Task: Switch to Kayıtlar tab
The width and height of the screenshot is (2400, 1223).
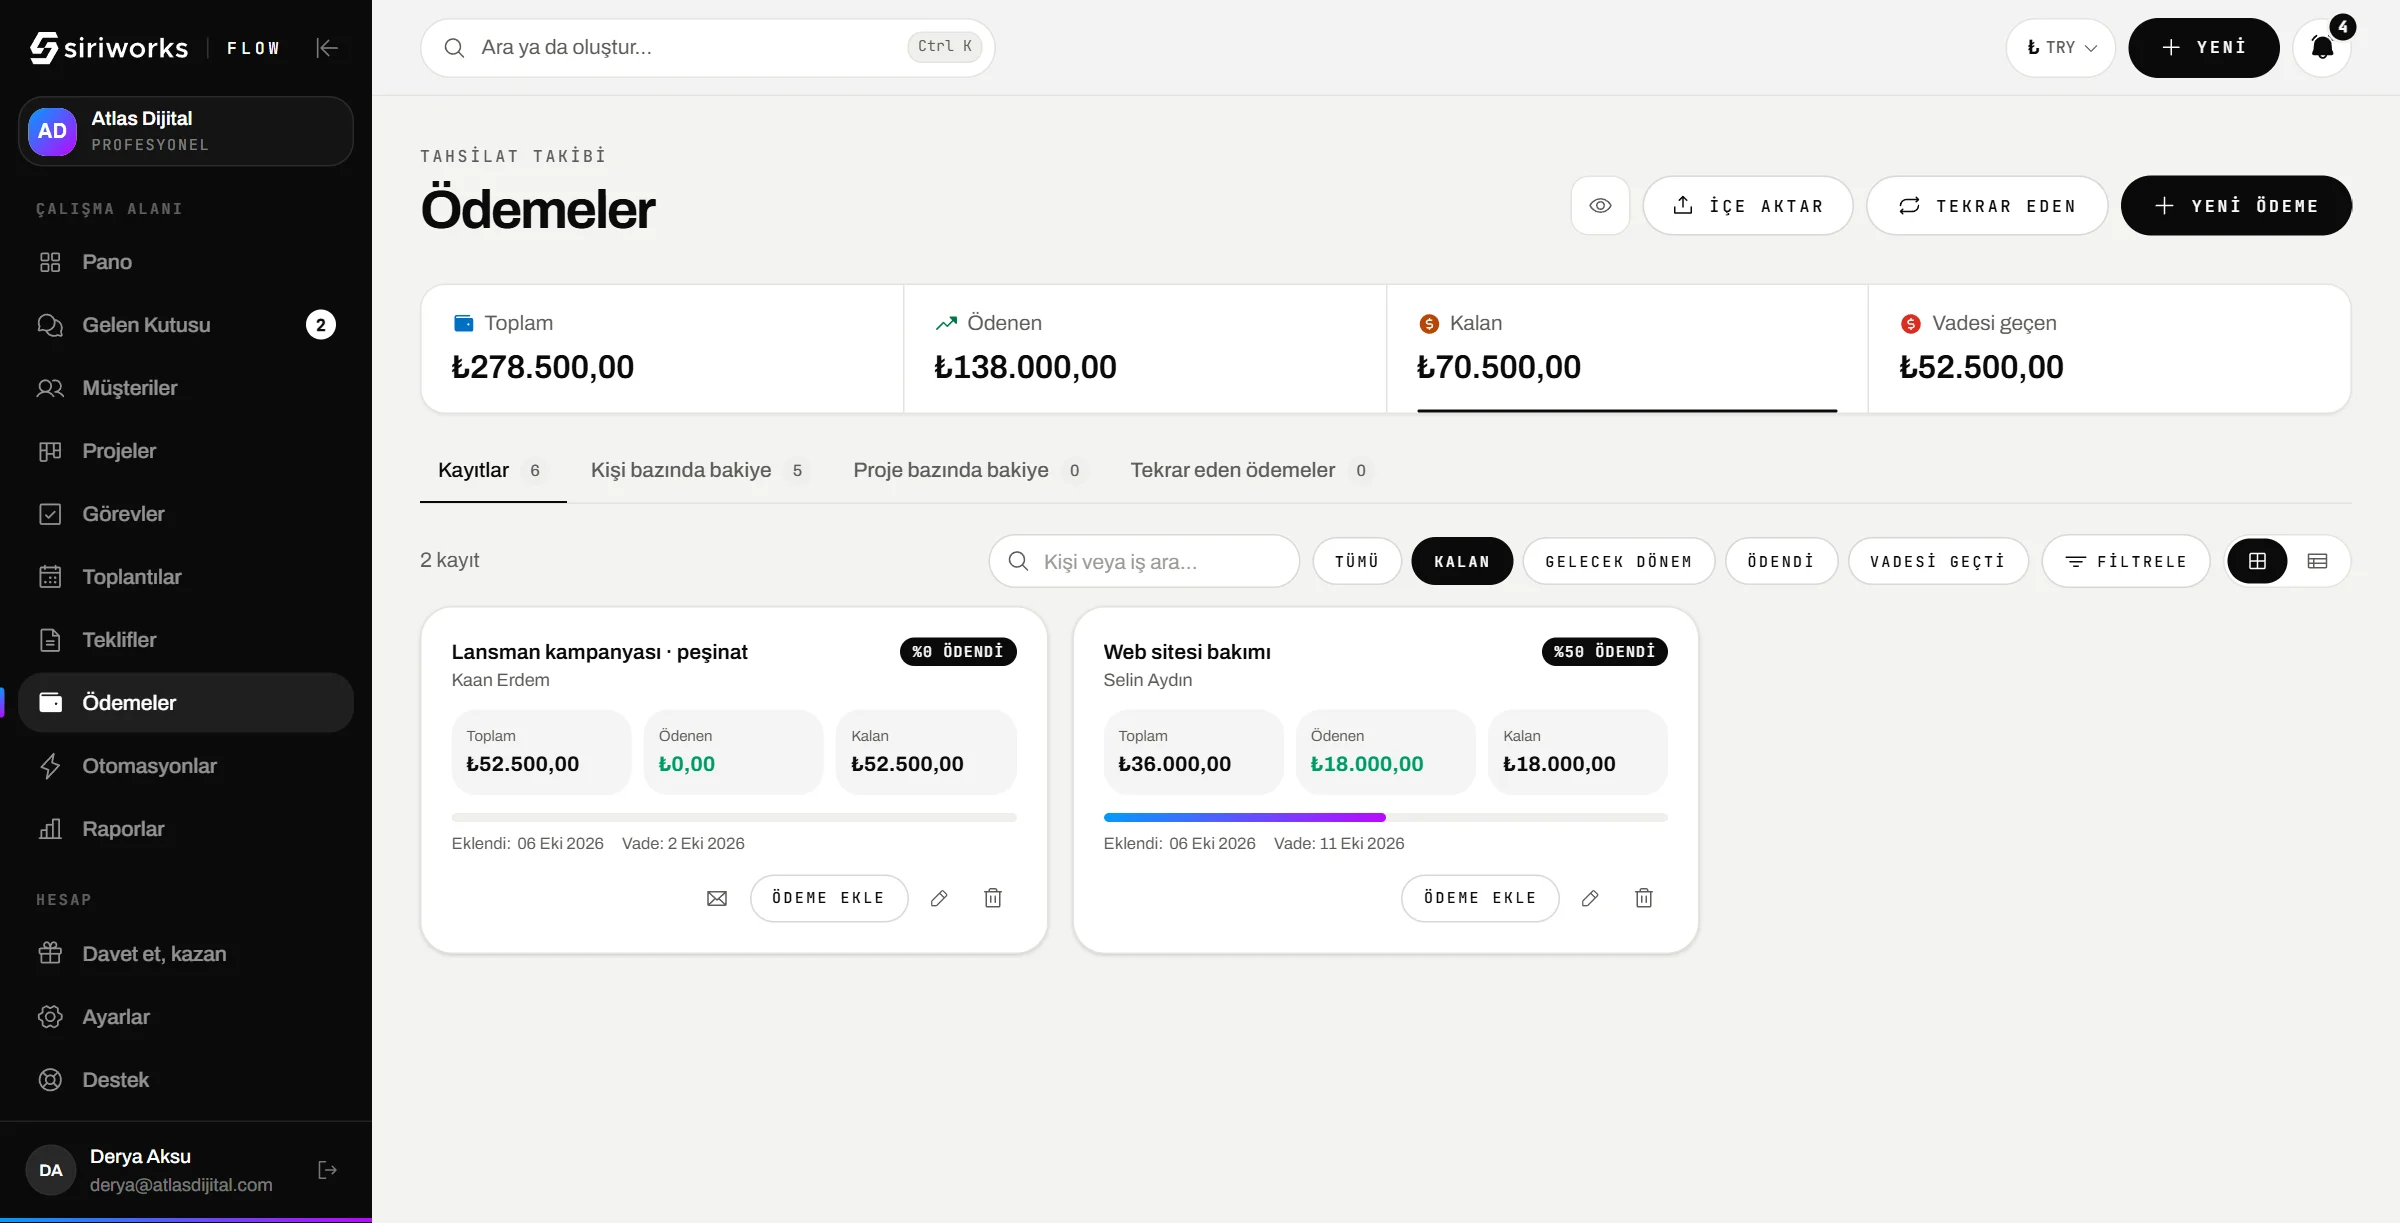Action: (x=493, y=470)
